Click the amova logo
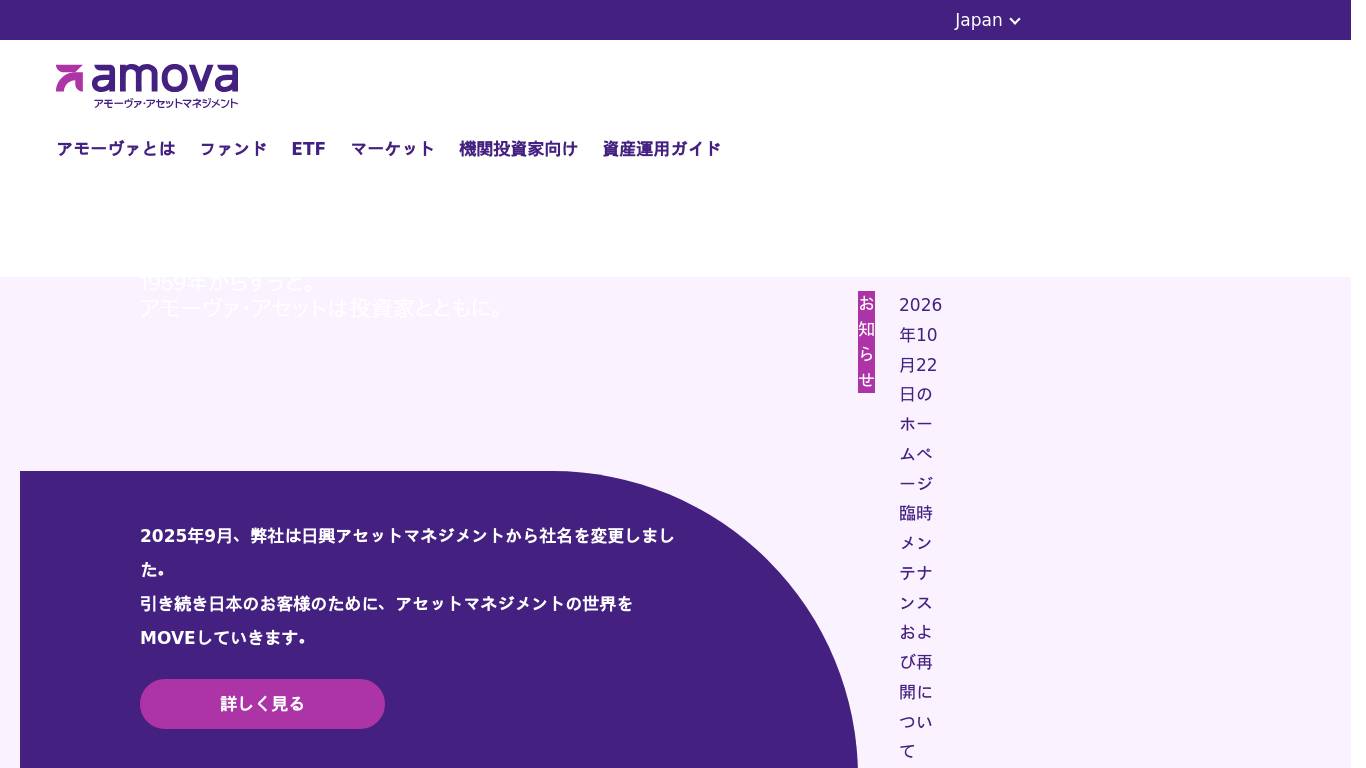This screenshot has width=1366, height=768. 147,86
